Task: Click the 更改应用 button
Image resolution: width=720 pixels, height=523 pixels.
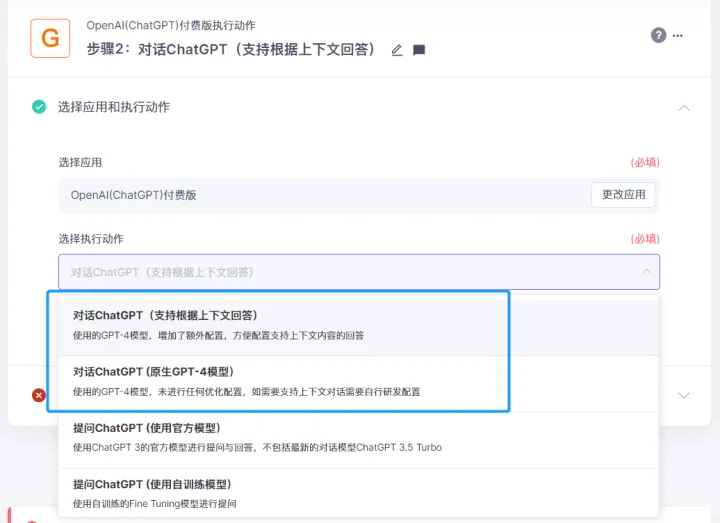Action: pos(623,195)
